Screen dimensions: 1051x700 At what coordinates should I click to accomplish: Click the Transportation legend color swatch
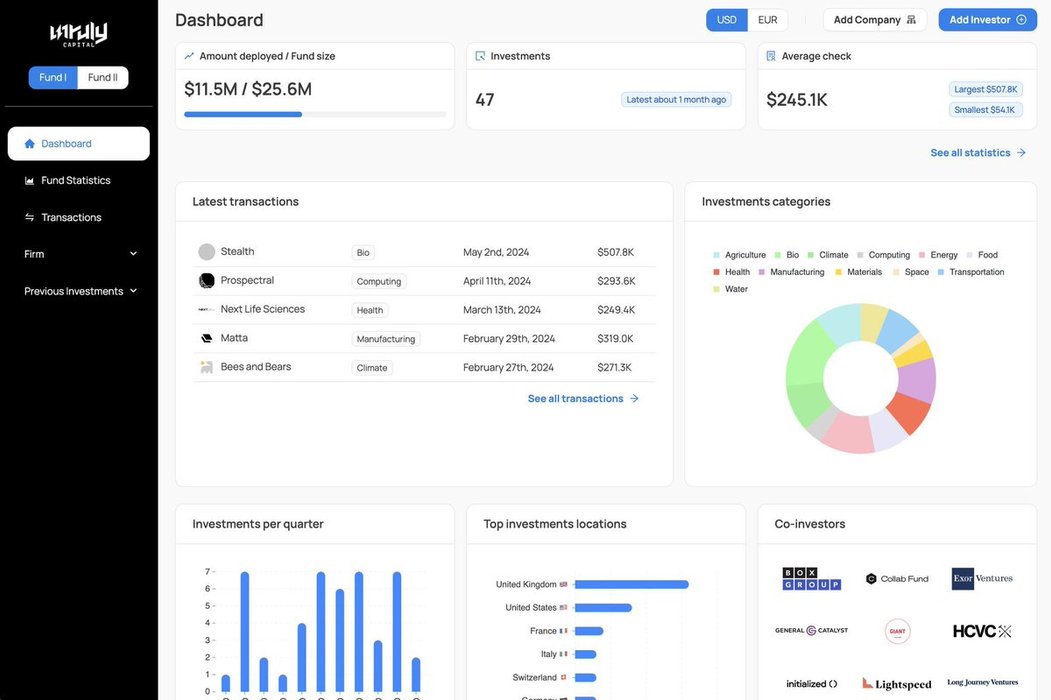pyautogui.click(x=941, y=272)
